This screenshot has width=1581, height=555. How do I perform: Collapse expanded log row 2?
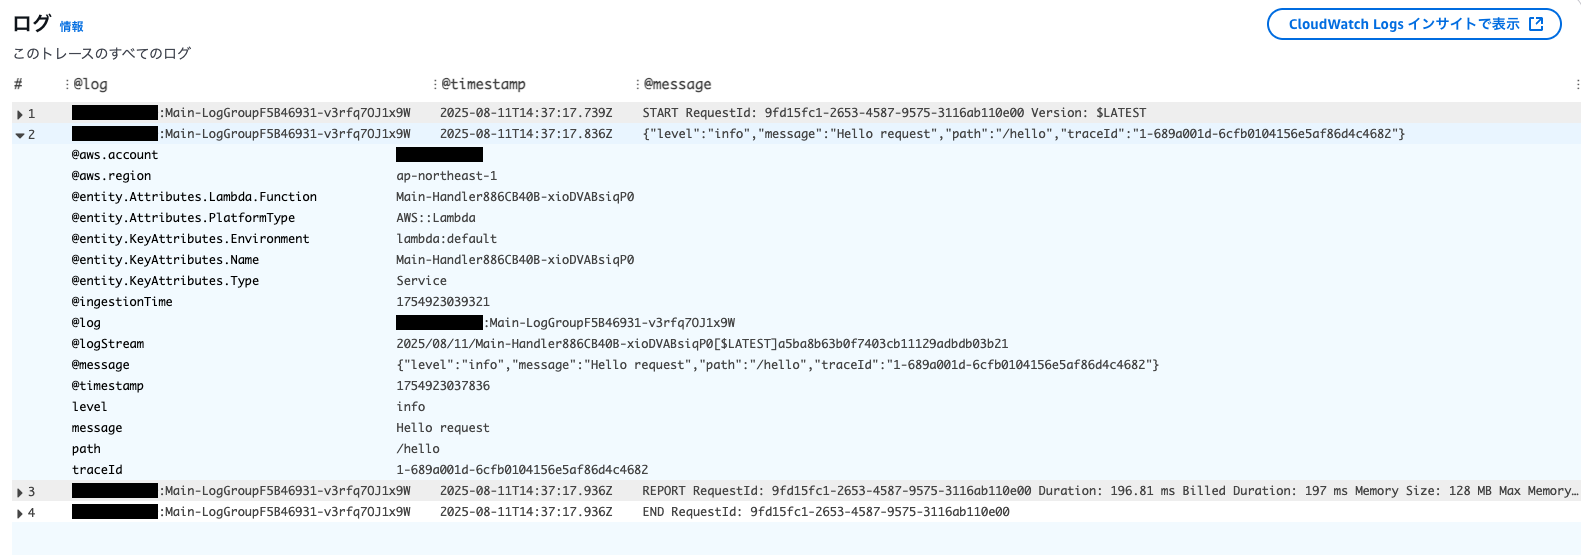(x=20, y=135)
